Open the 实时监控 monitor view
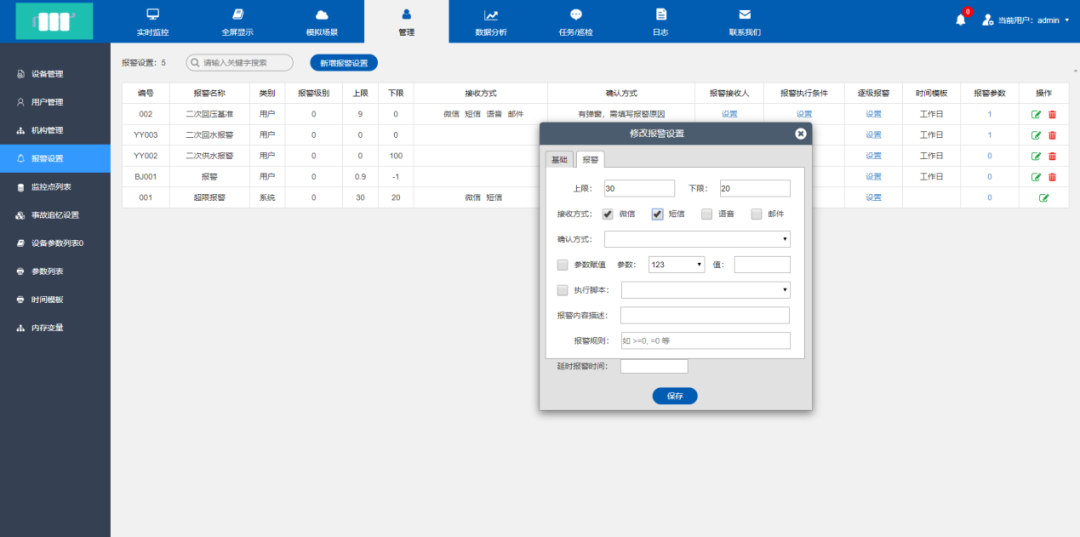This screenshot has width=1080, height=537. pos(153,21)
